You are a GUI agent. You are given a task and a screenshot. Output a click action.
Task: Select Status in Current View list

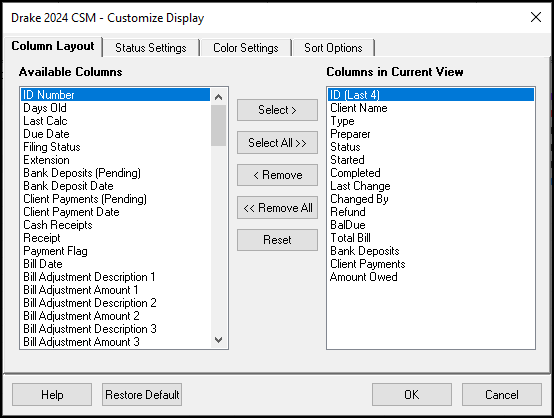point(431,147)
